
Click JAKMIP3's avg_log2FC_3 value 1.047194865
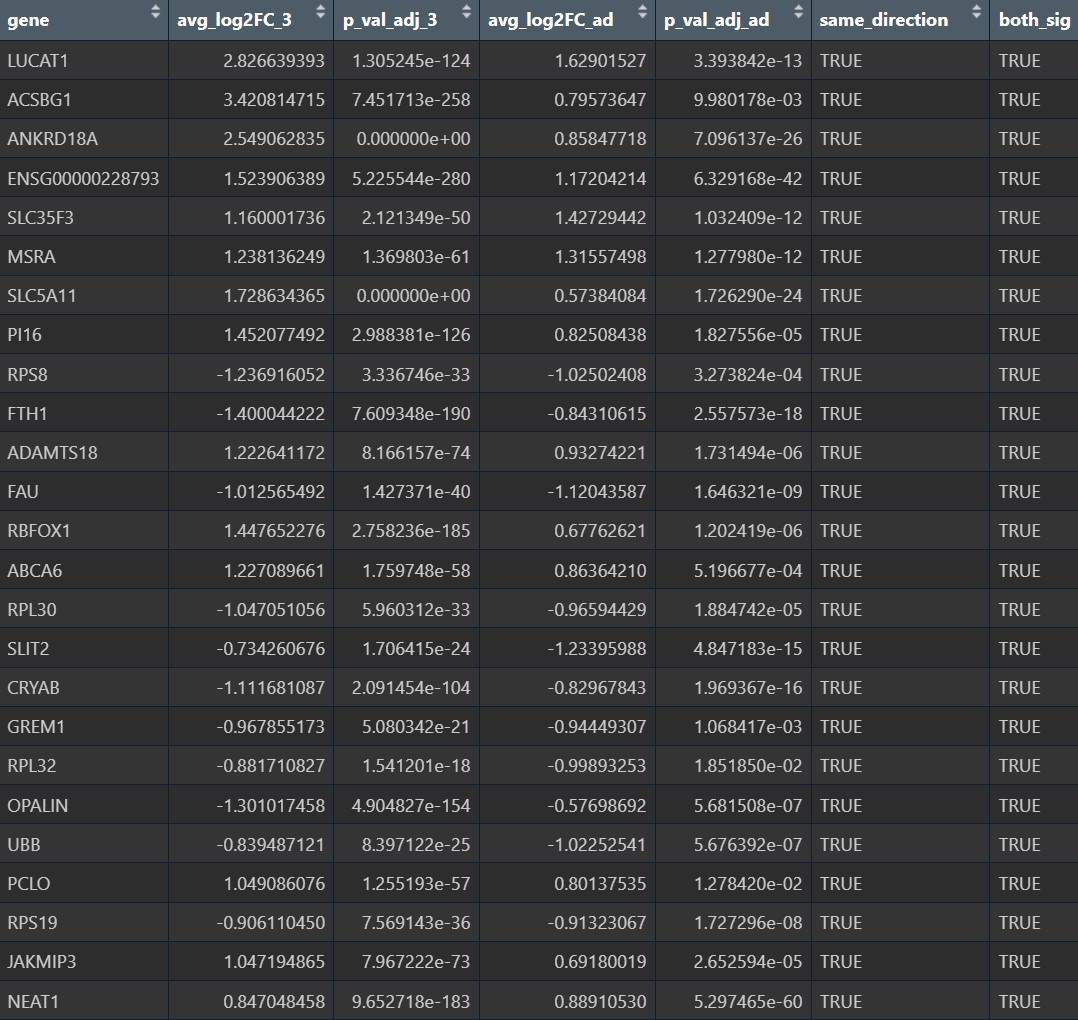pyautogui.click(x=269, y=962)
